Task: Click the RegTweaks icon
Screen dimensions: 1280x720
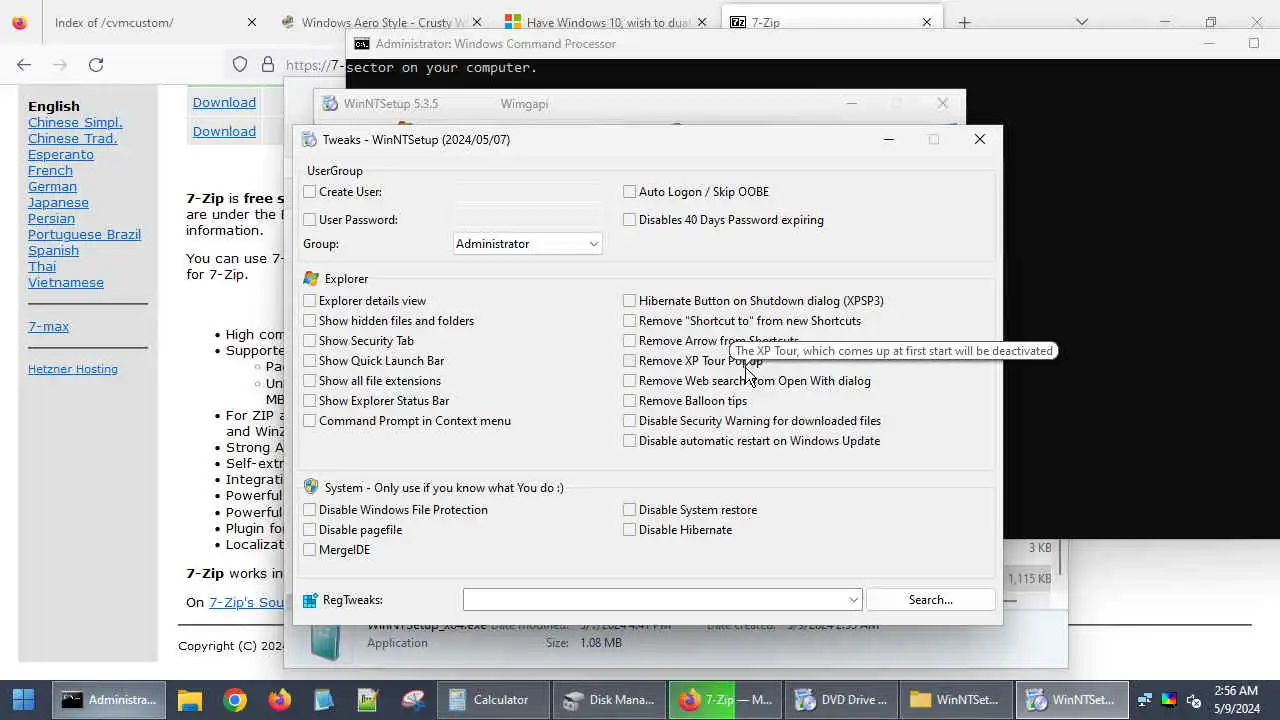Action: (x=310, y=600)
